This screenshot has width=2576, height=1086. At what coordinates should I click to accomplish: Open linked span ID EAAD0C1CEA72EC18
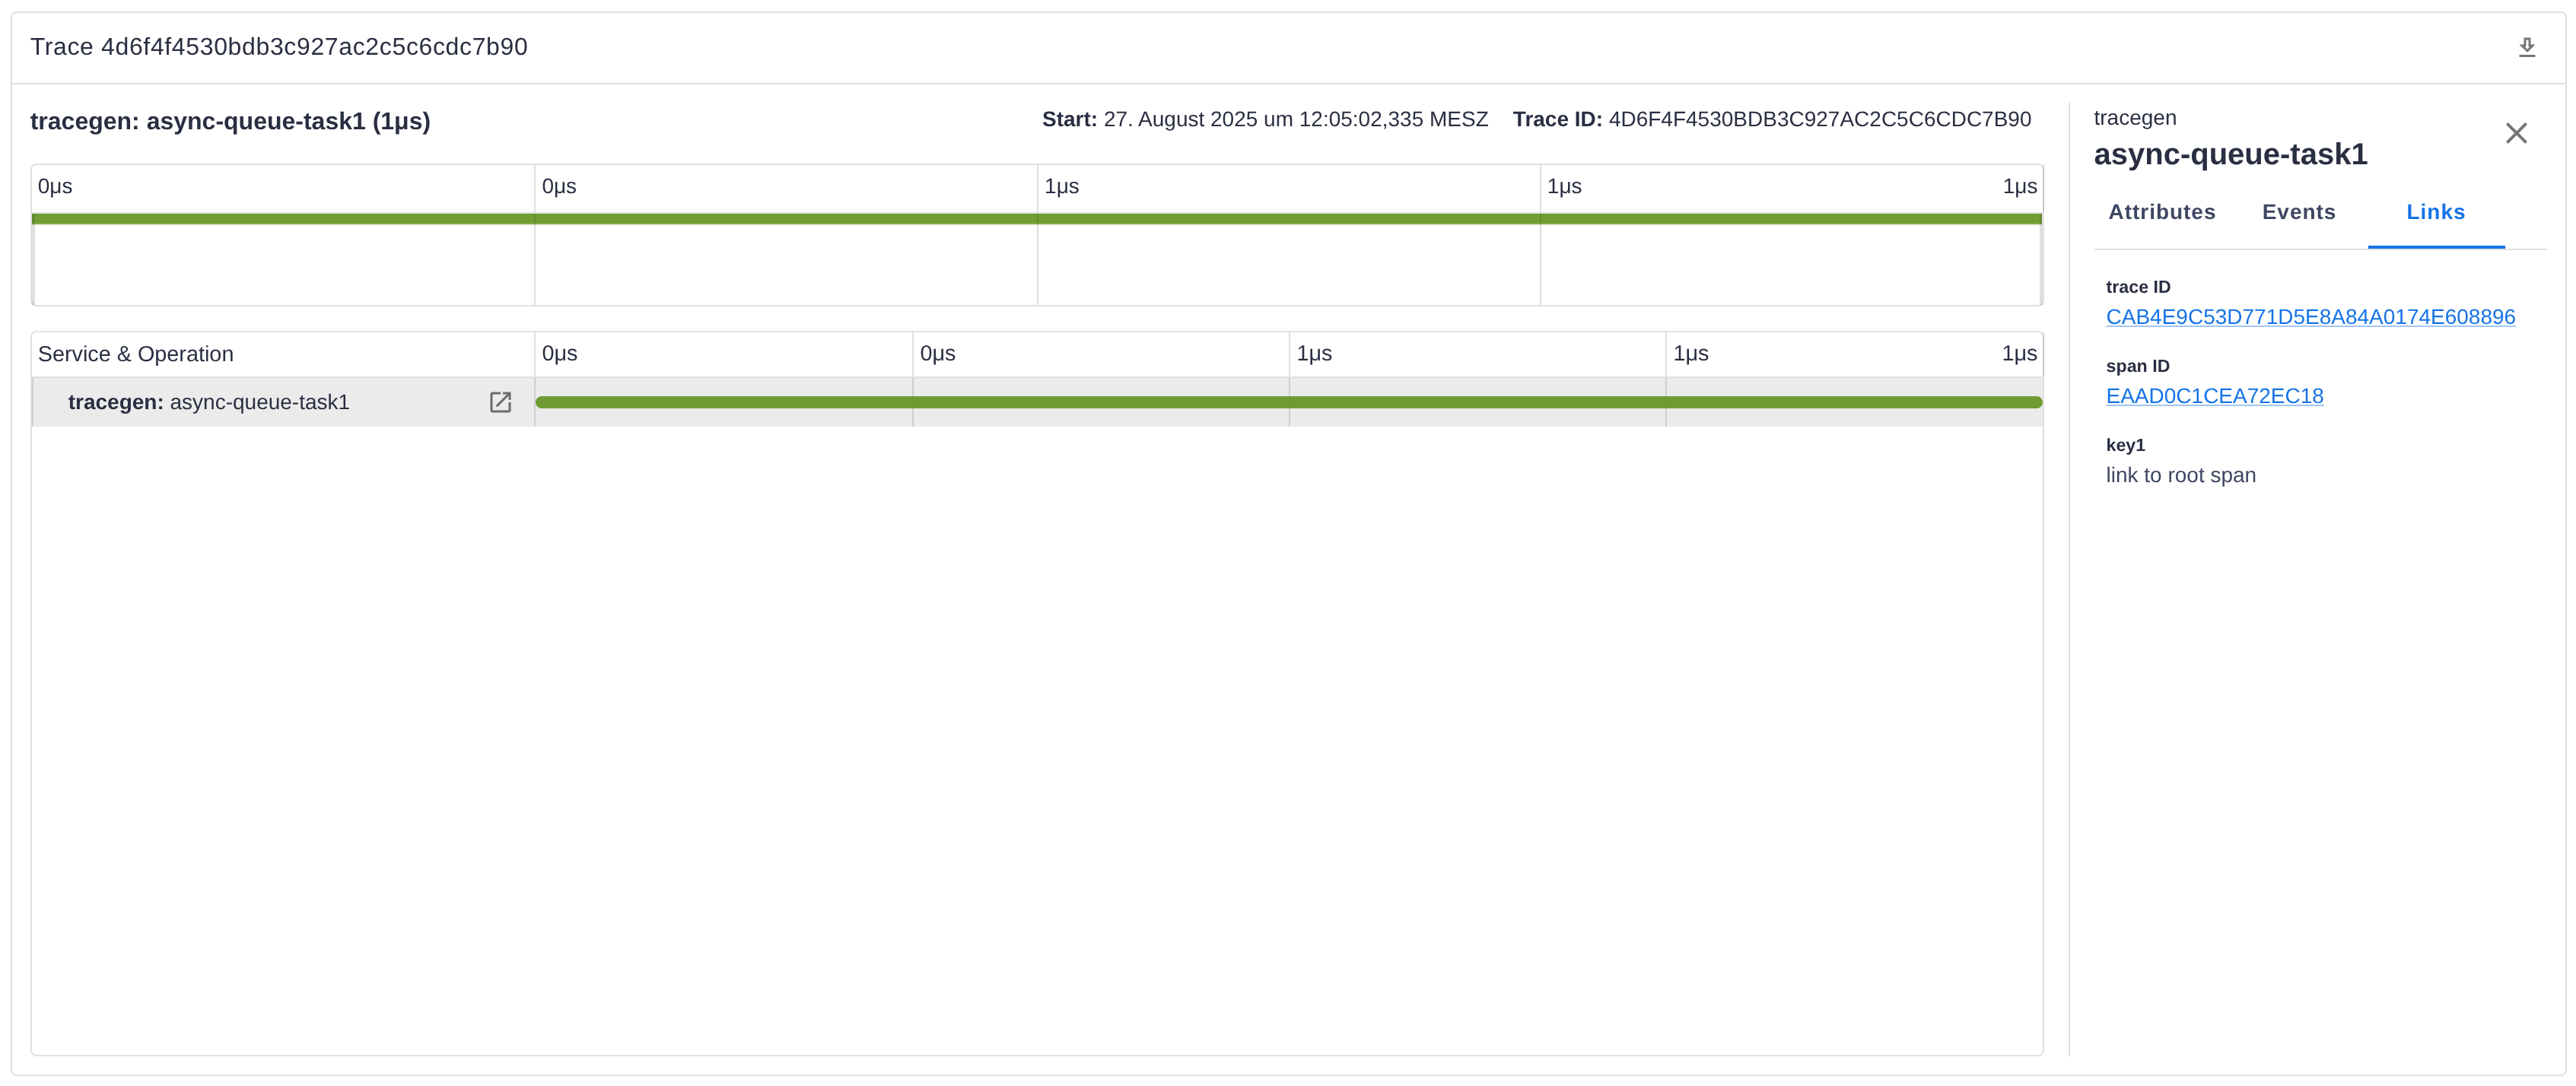(x=2213, y=396)
